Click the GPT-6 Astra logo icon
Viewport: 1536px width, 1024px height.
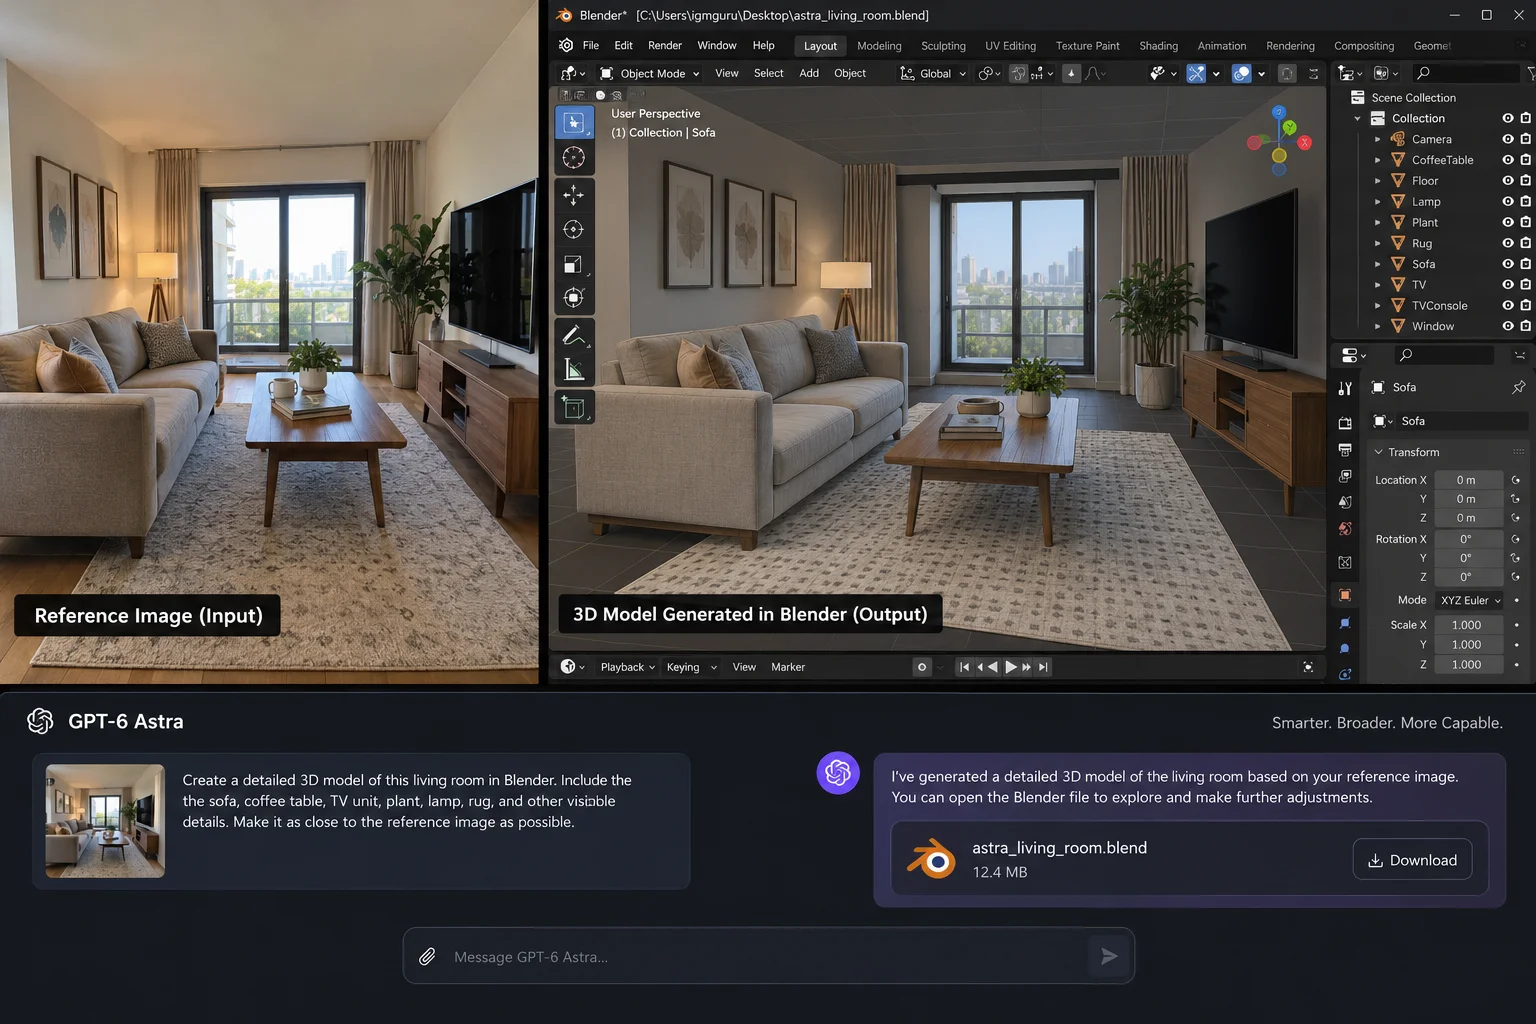(40, 721)
